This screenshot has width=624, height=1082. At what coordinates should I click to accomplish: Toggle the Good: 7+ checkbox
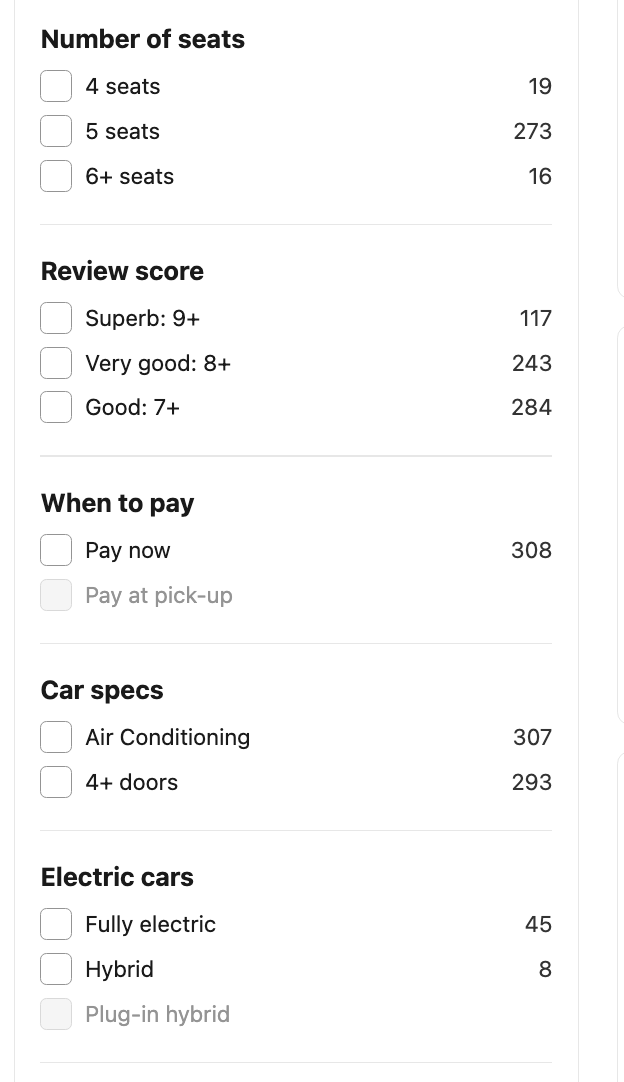coord(56,407)
